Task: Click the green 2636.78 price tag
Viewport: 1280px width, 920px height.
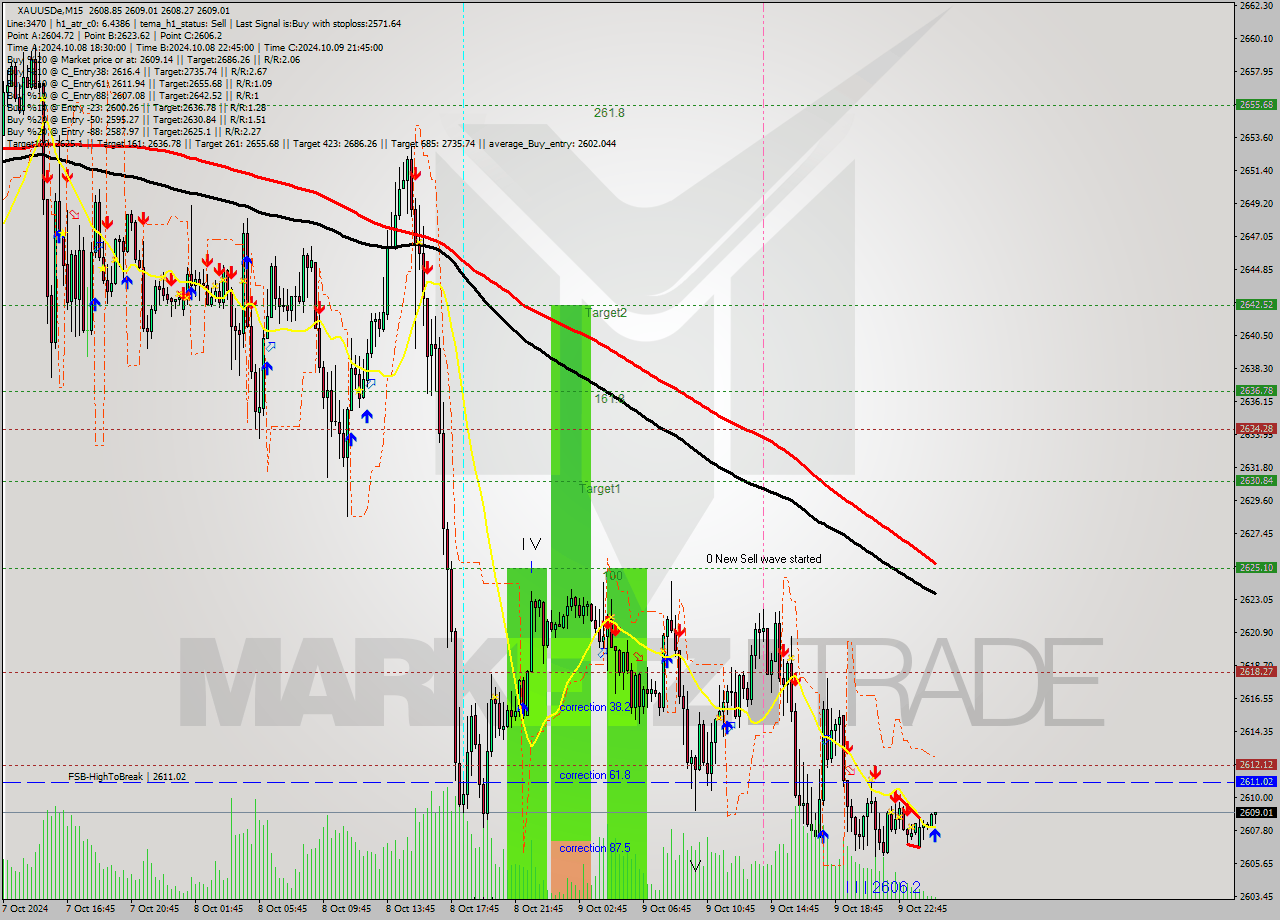Action: click(x=1256, y=390)
